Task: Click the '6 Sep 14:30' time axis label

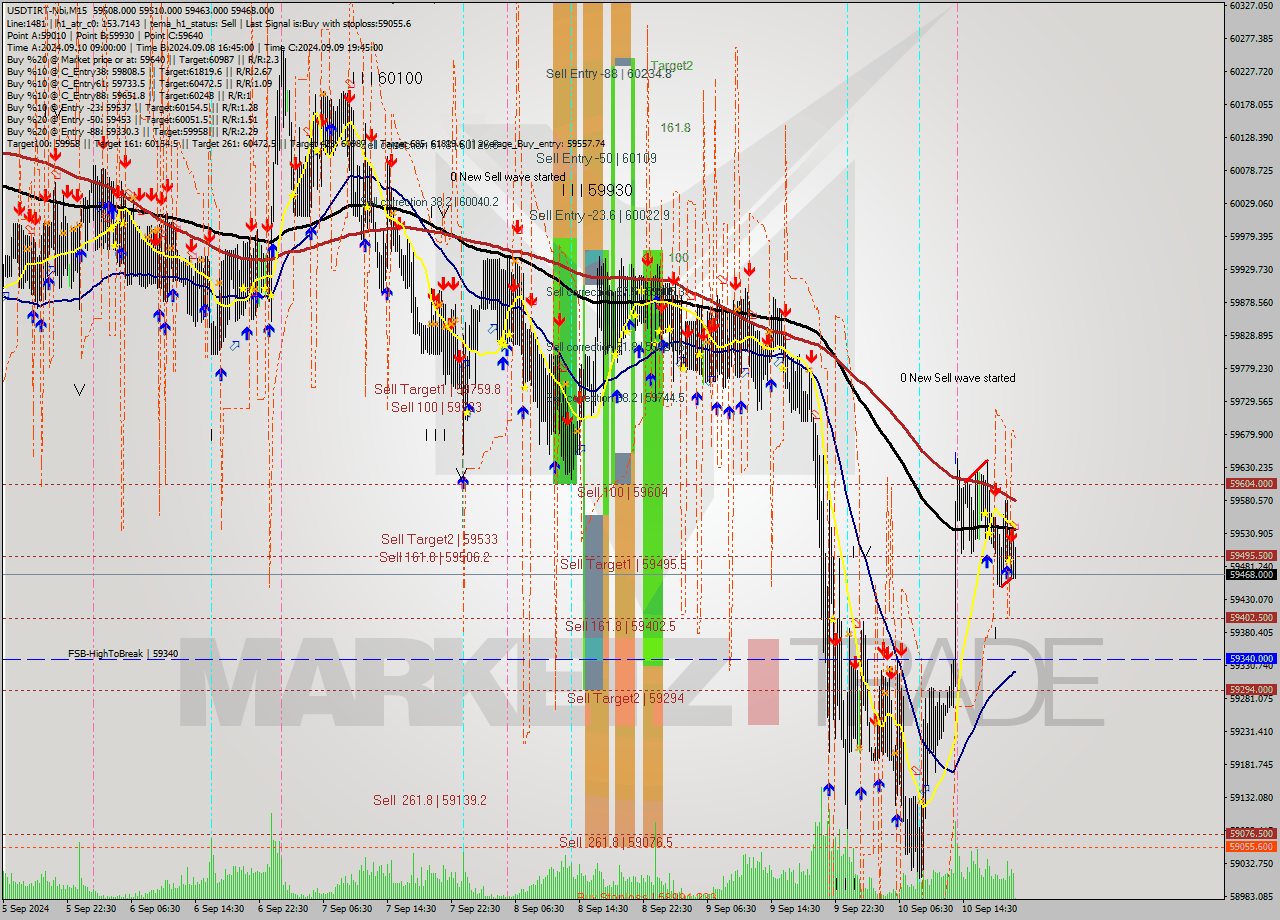Action: [218, 909]
